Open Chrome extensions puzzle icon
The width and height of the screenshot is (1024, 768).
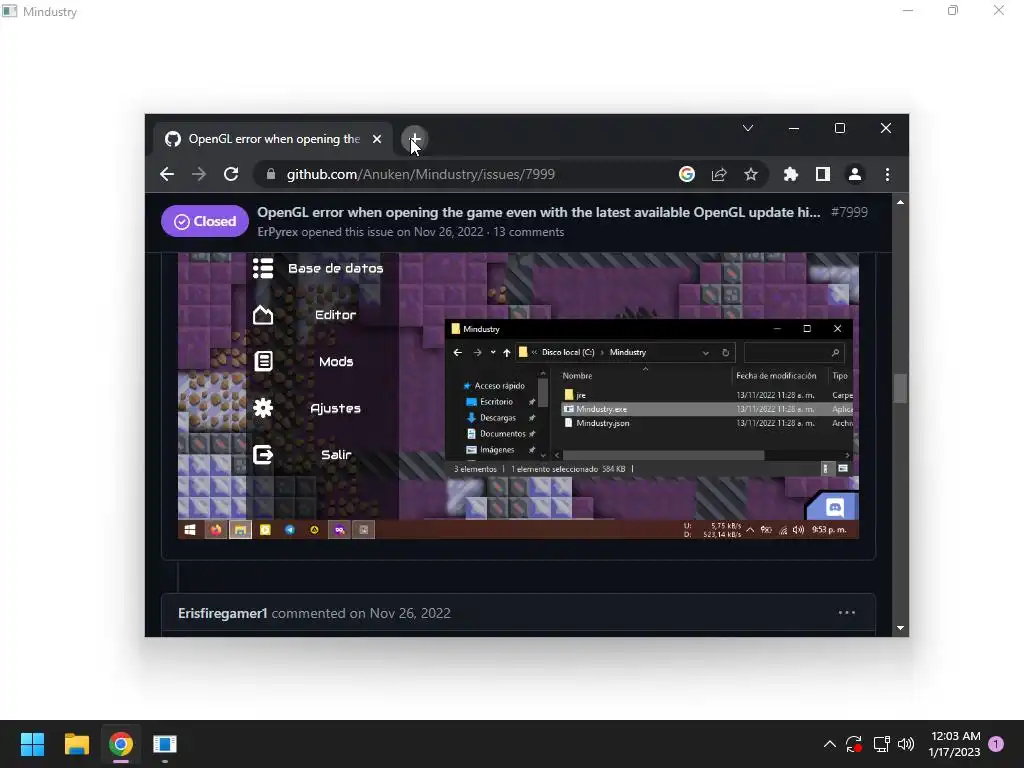coord(791,174)
